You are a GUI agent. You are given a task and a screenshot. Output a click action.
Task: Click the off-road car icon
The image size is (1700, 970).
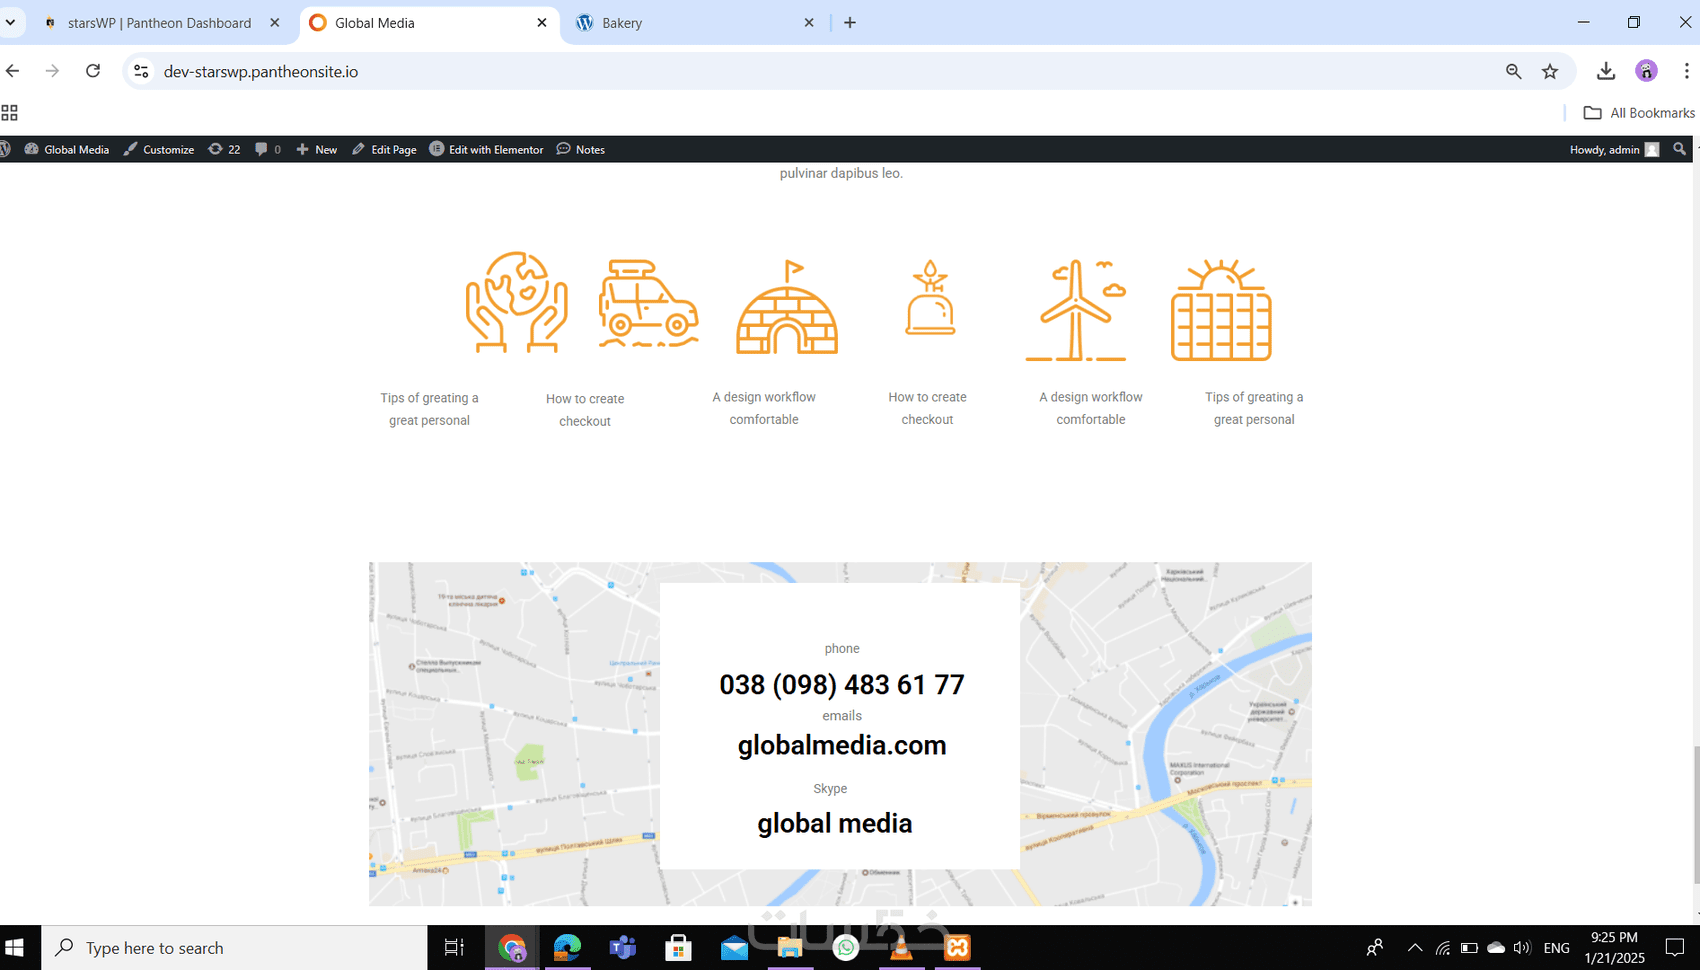[648, 303]
